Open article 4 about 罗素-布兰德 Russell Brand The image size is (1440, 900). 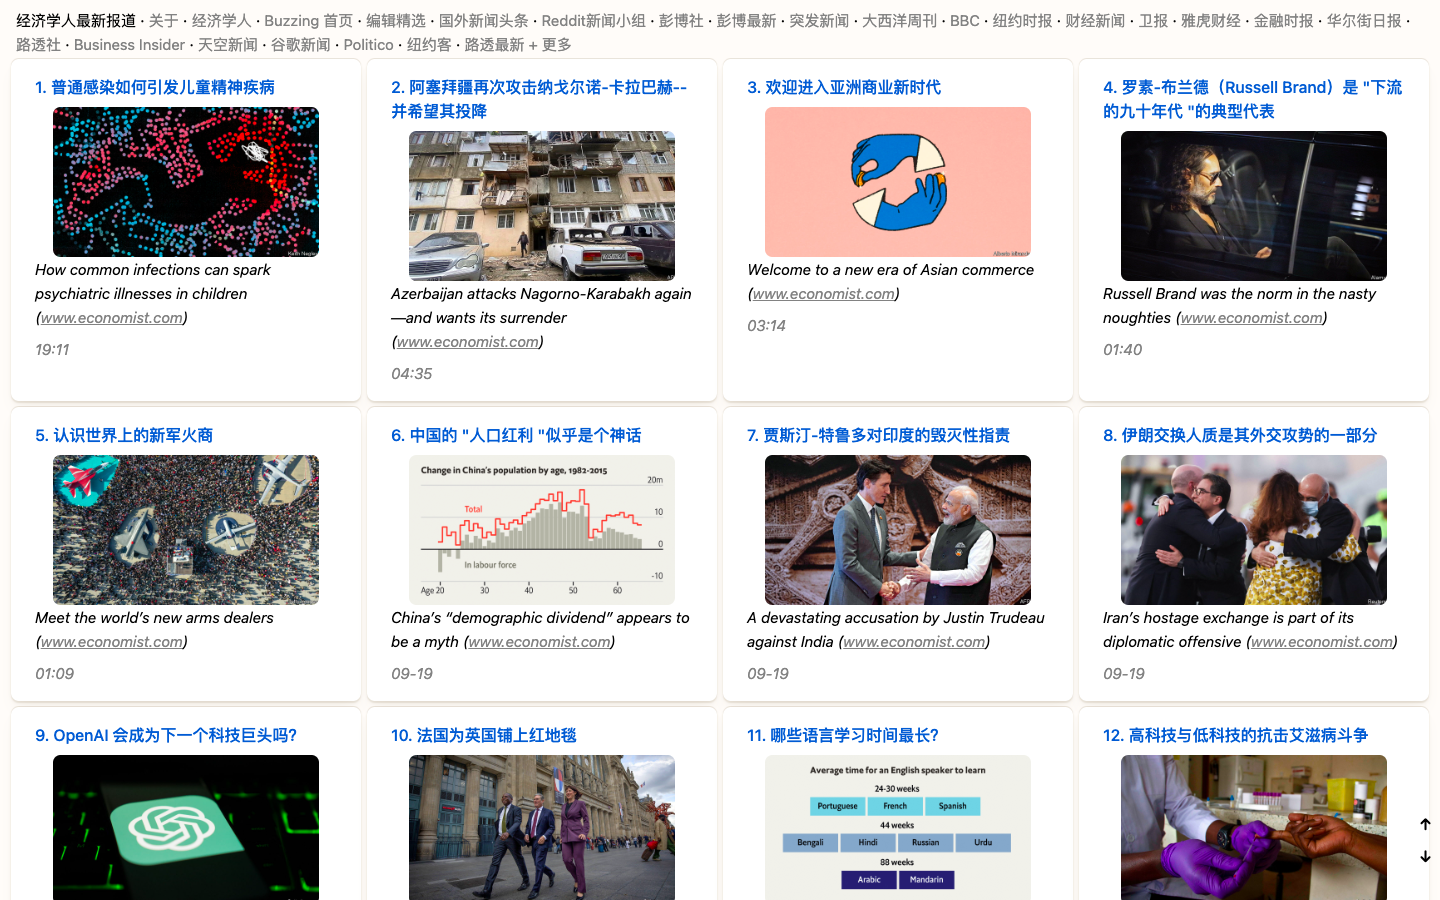click(x=1252, y=99)
